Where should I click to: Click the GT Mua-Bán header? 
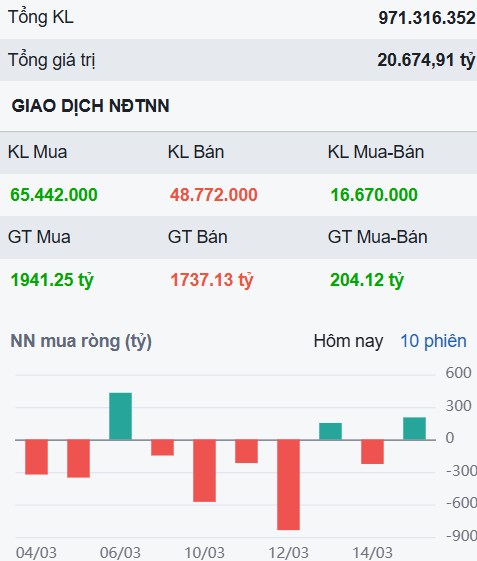(378, 237)
